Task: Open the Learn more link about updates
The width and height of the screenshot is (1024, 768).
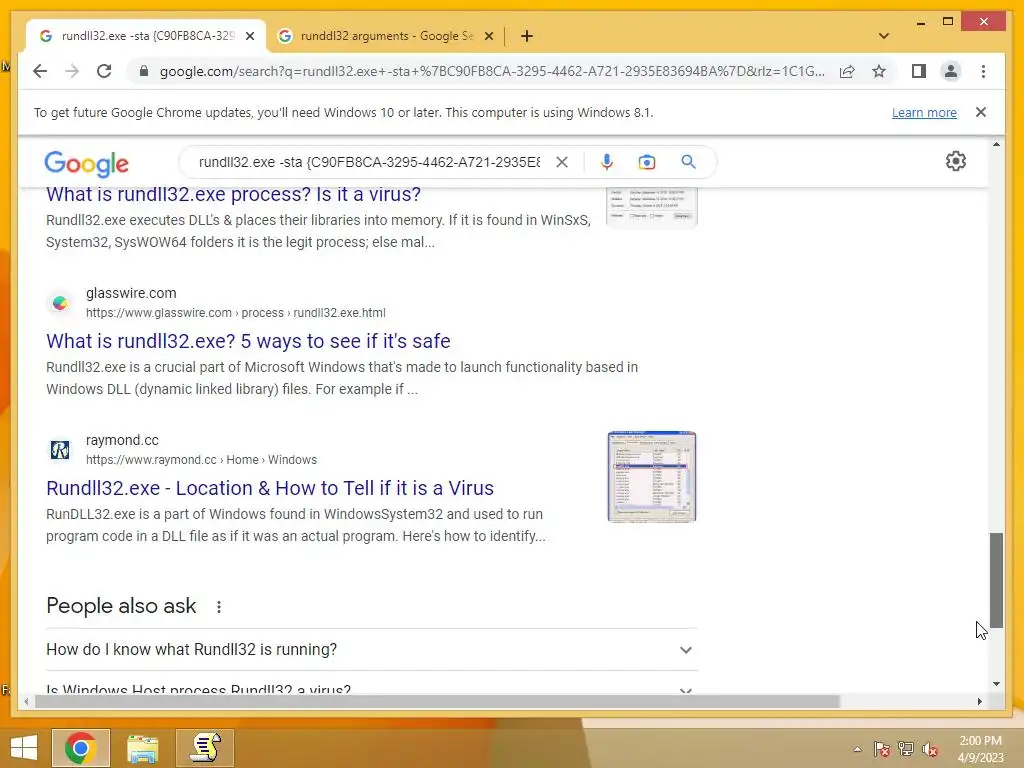Action: [x=924, y=112]
